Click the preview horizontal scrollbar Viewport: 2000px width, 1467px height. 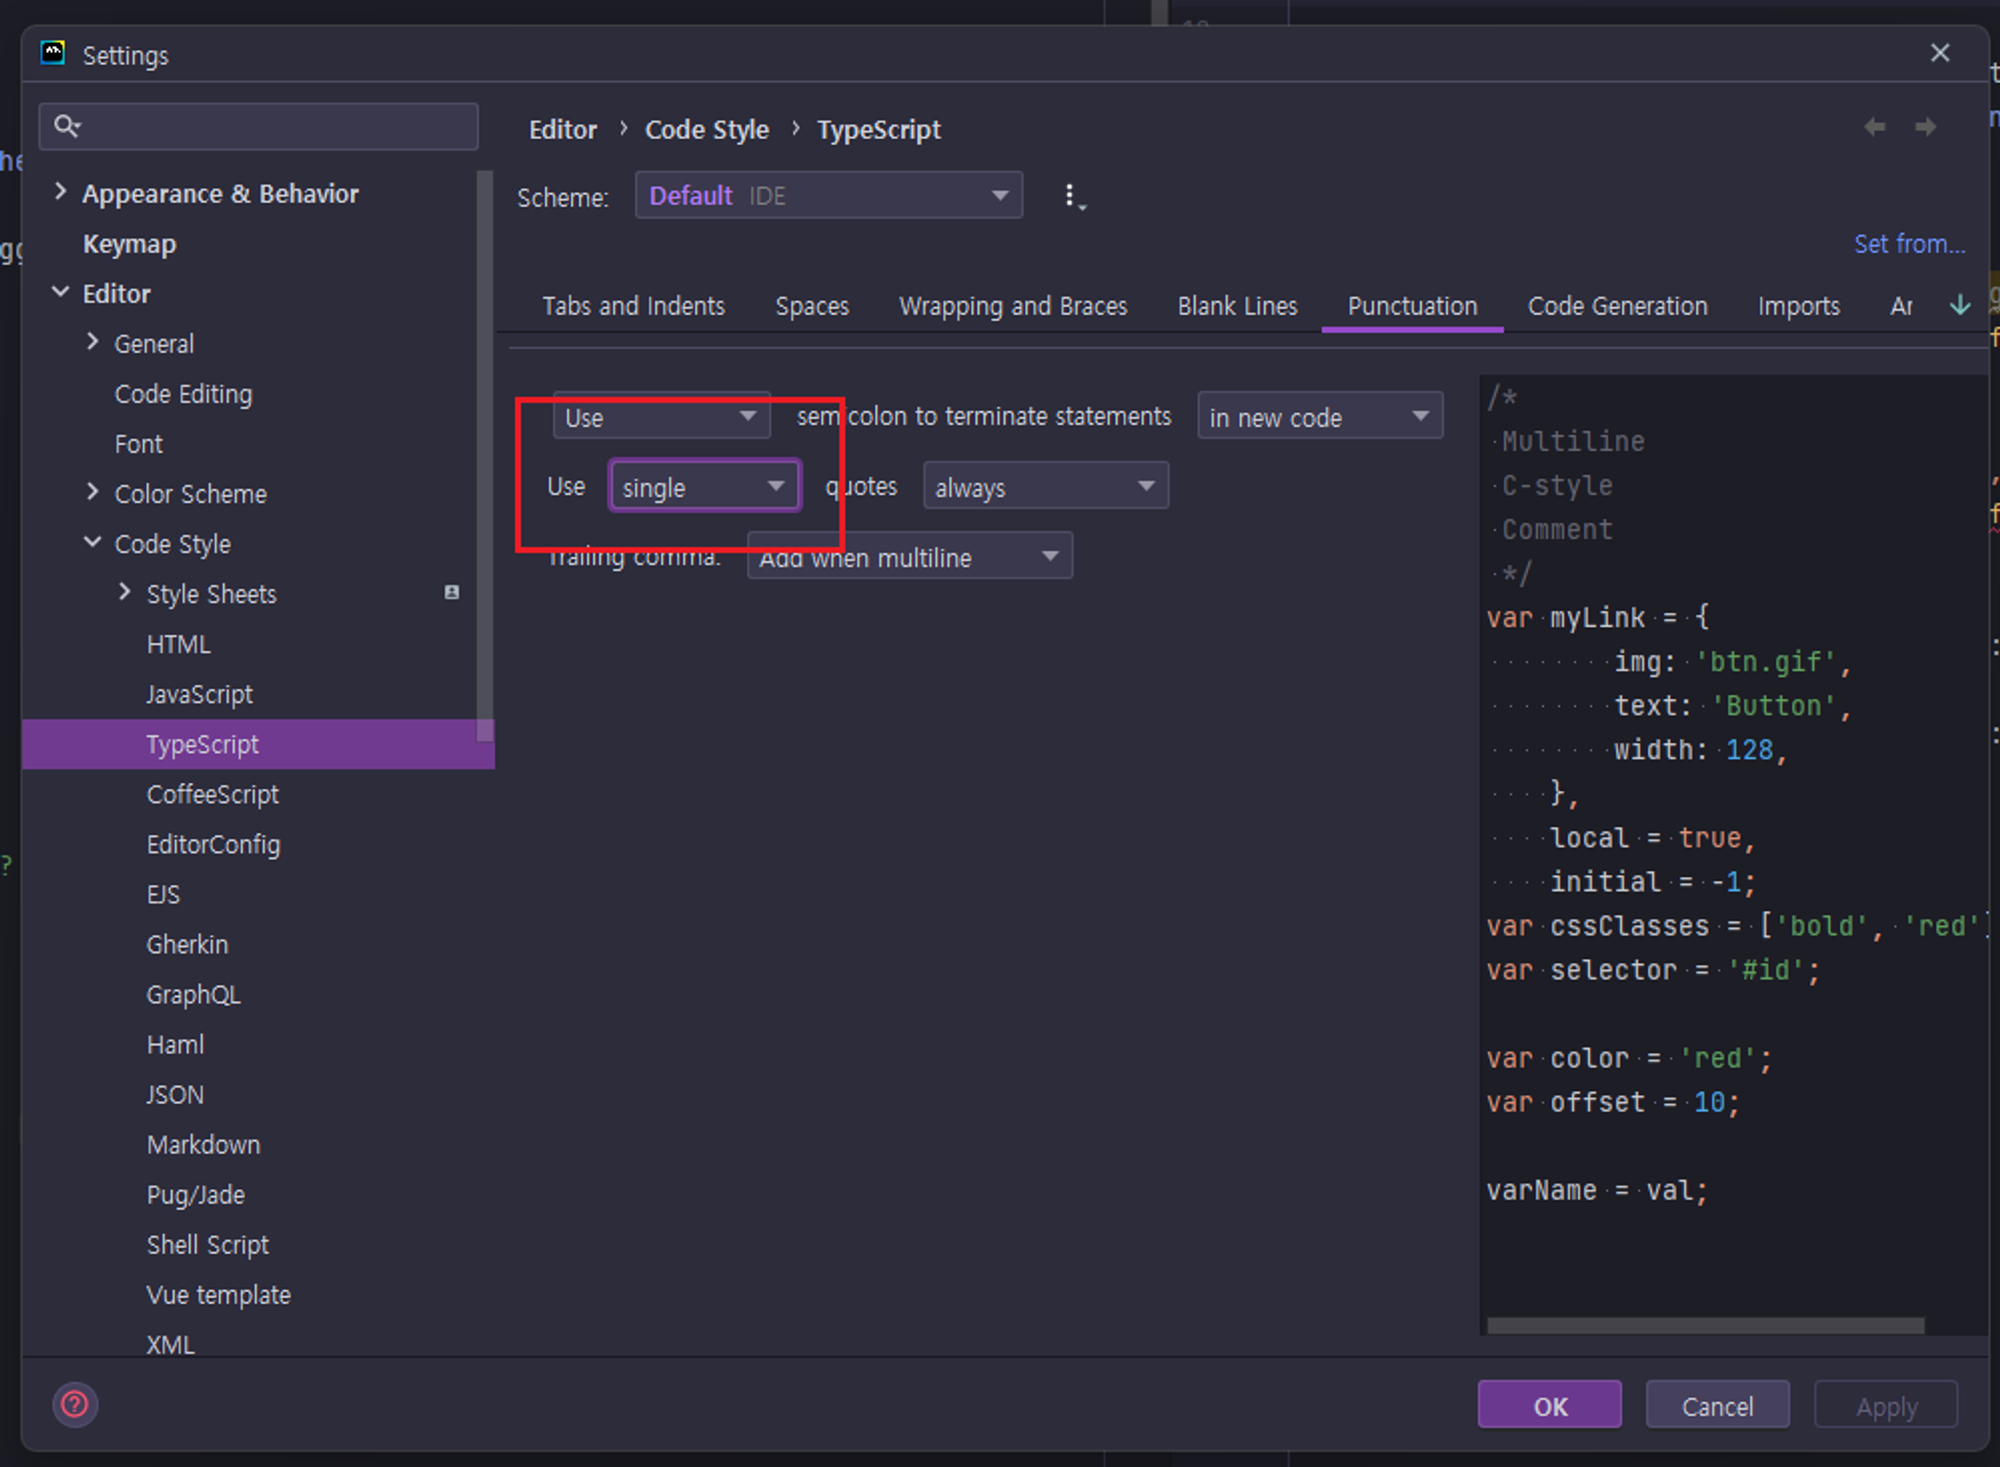(x=1704, y=1325)
